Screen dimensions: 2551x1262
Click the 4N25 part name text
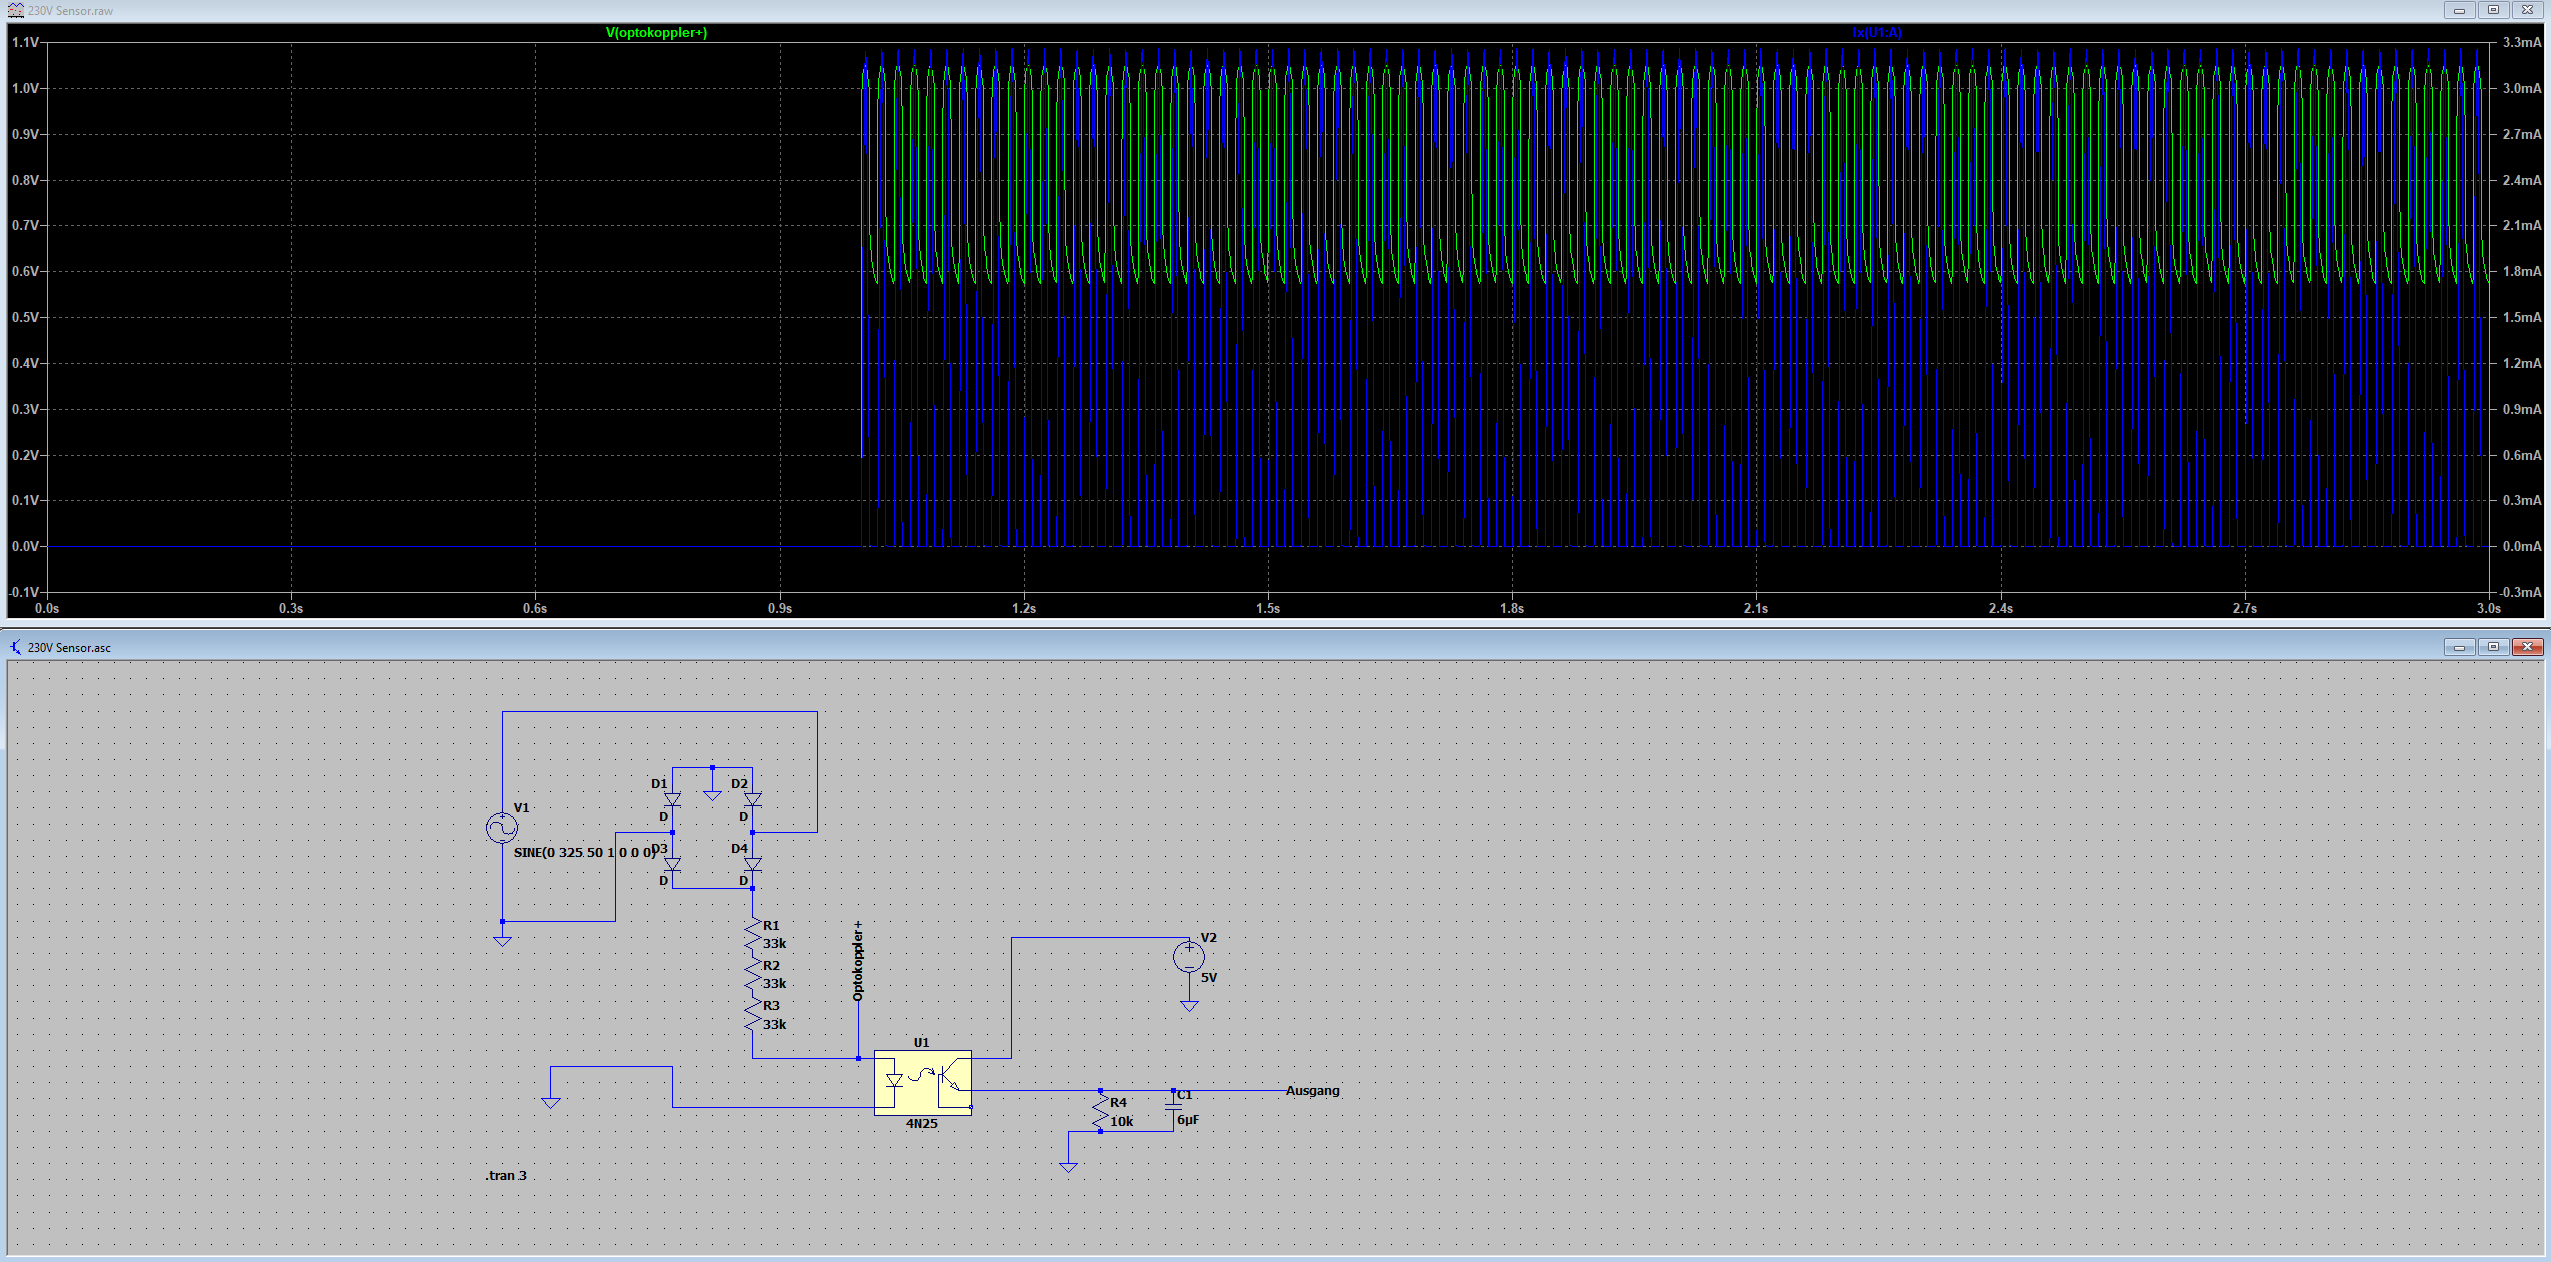pyautogui.click(x=922, y=1124)
